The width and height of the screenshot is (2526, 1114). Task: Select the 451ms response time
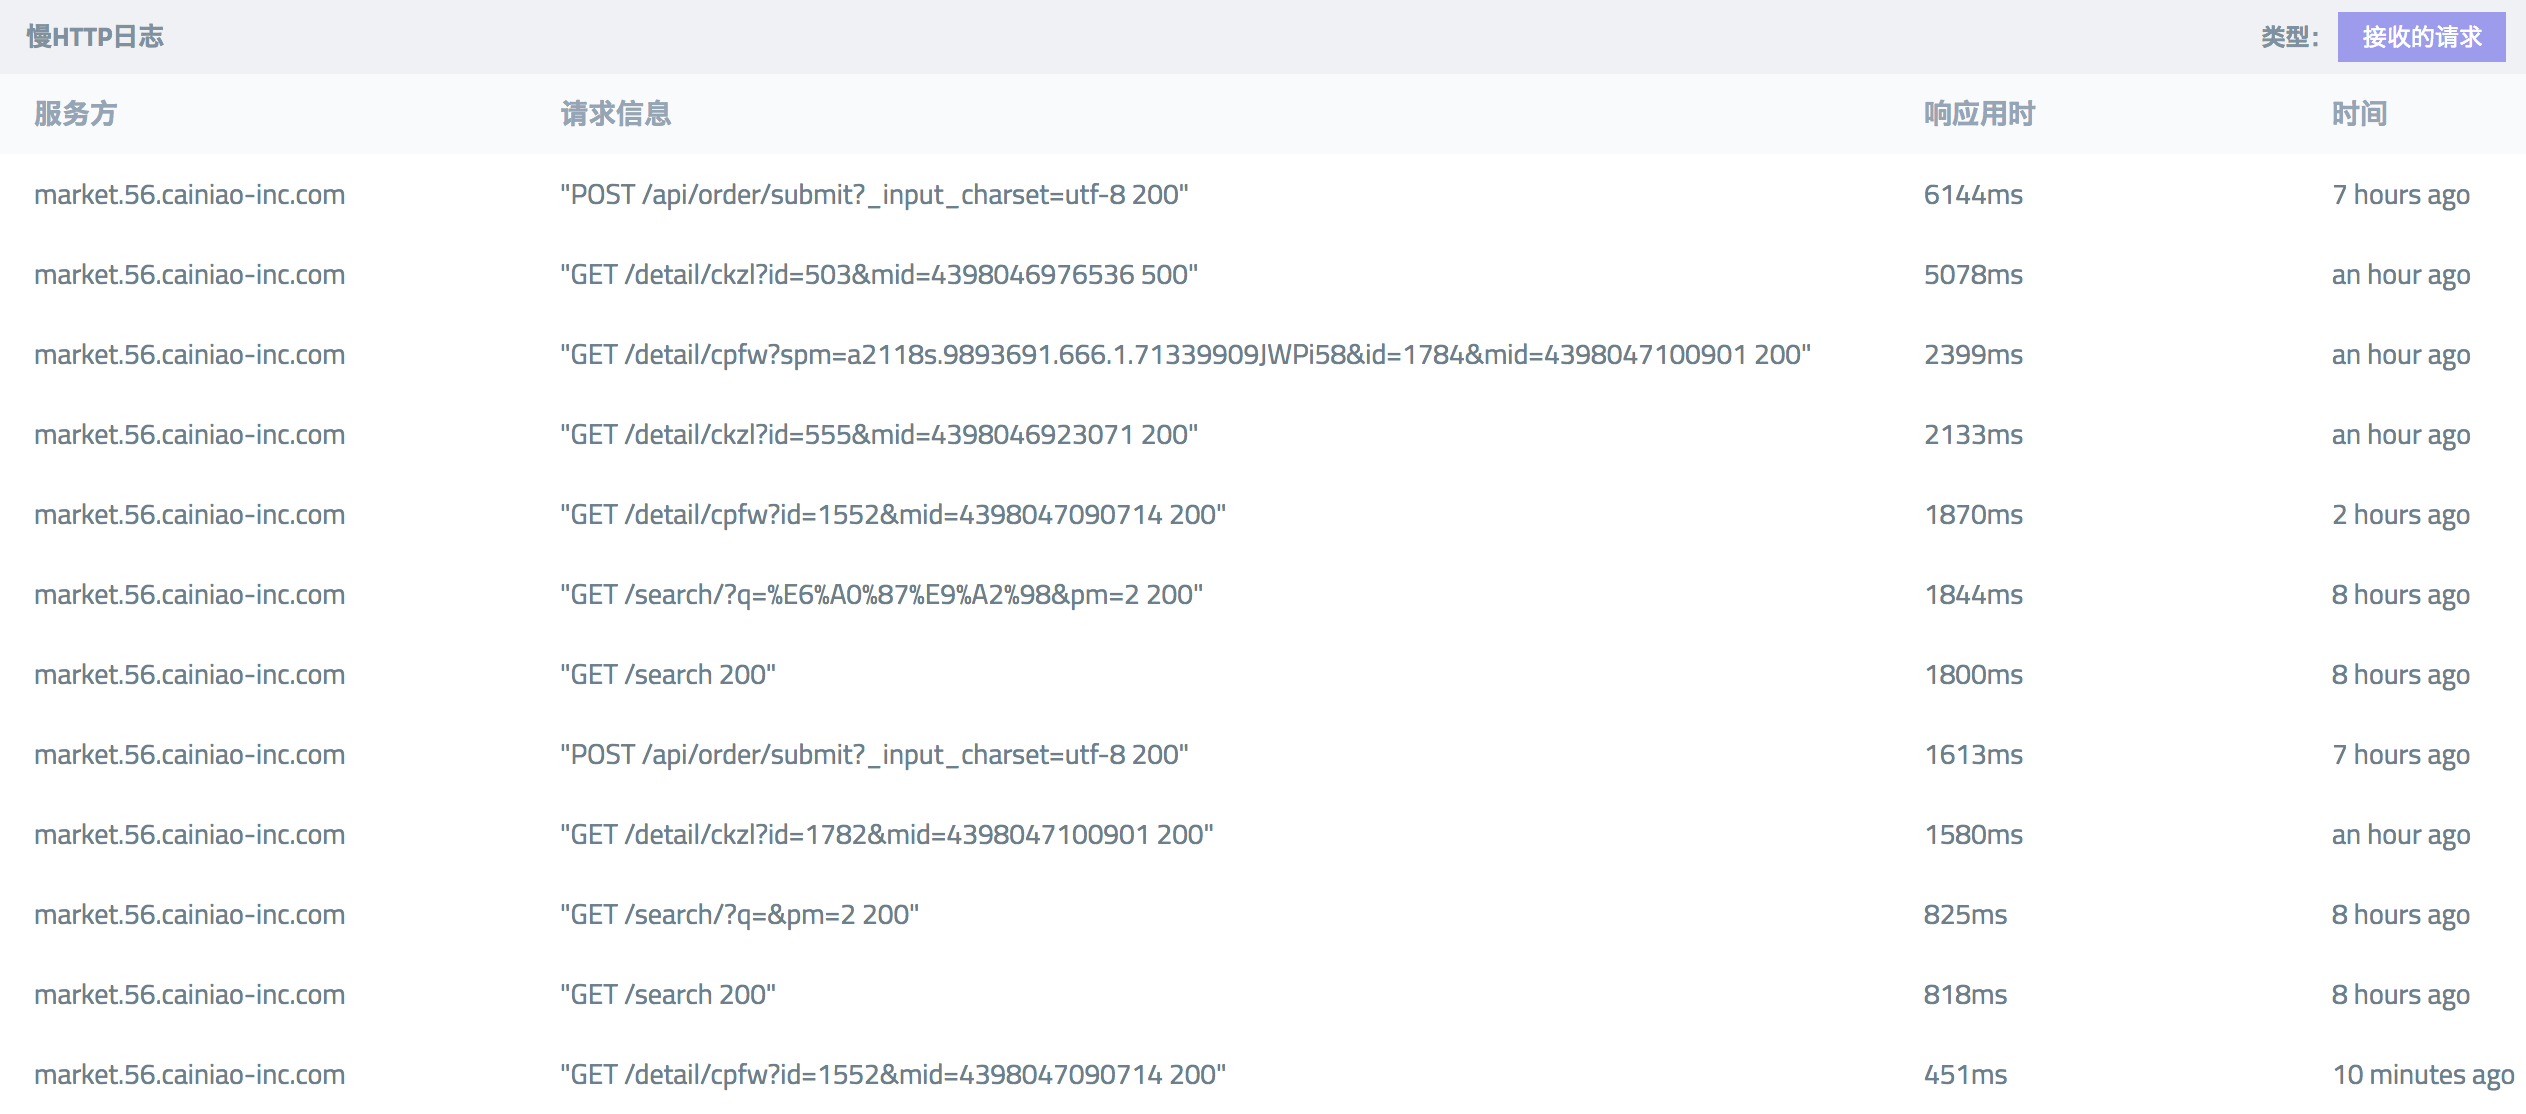pos(1965,1074)
